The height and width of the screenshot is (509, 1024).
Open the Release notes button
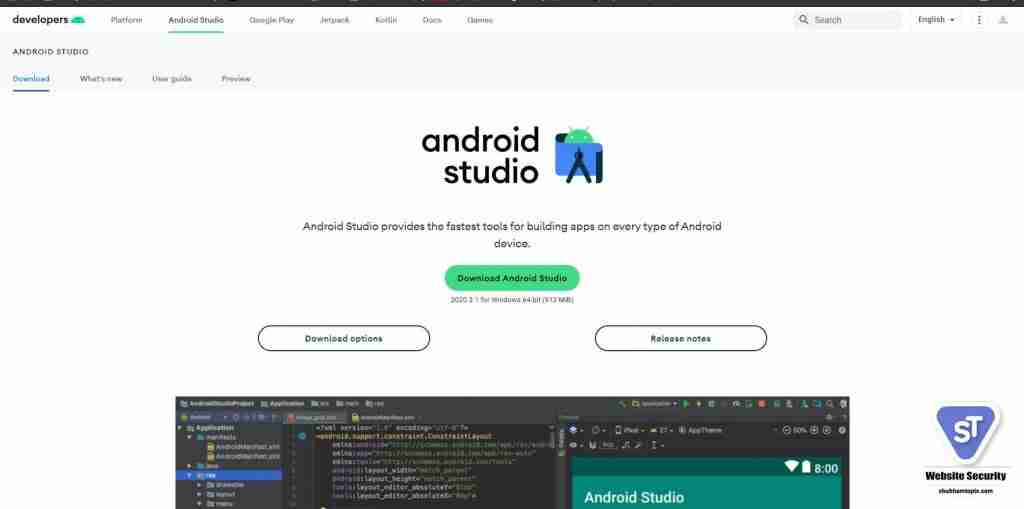(x=680, y=338)
